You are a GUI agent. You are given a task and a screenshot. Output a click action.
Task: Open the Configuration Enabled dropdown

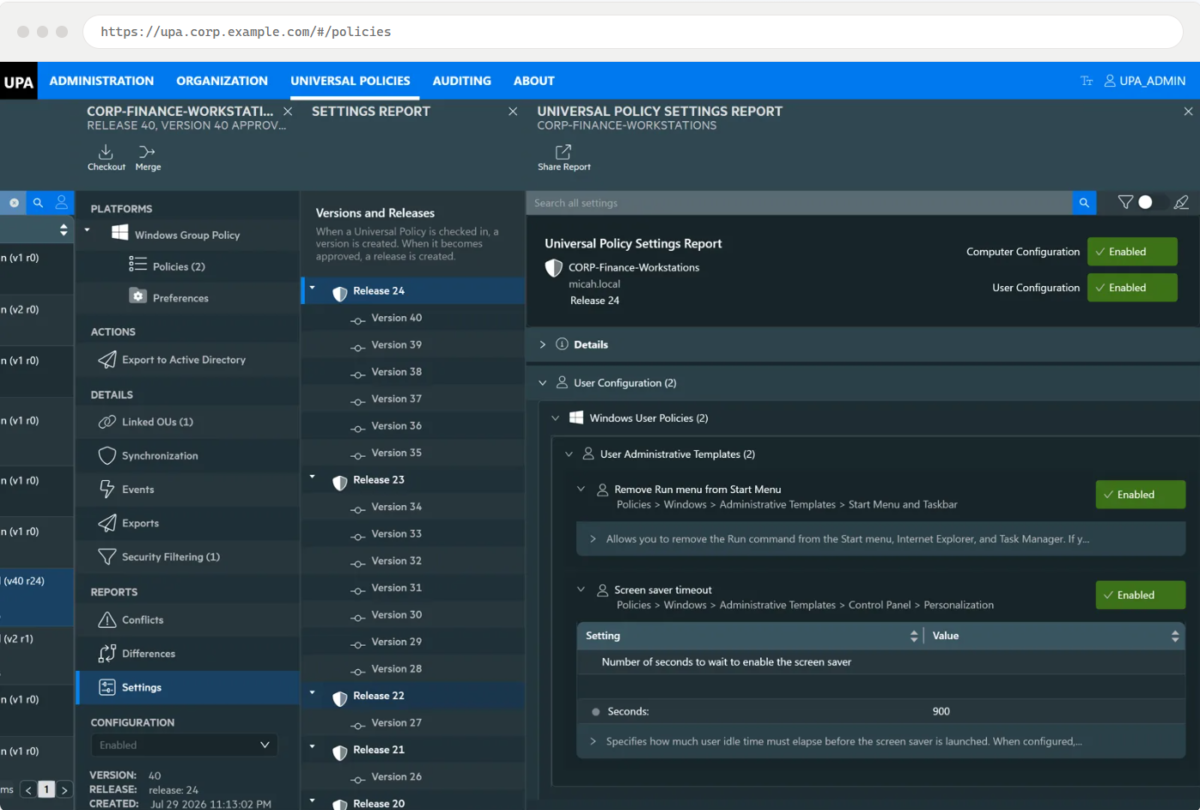coord(184,745)
